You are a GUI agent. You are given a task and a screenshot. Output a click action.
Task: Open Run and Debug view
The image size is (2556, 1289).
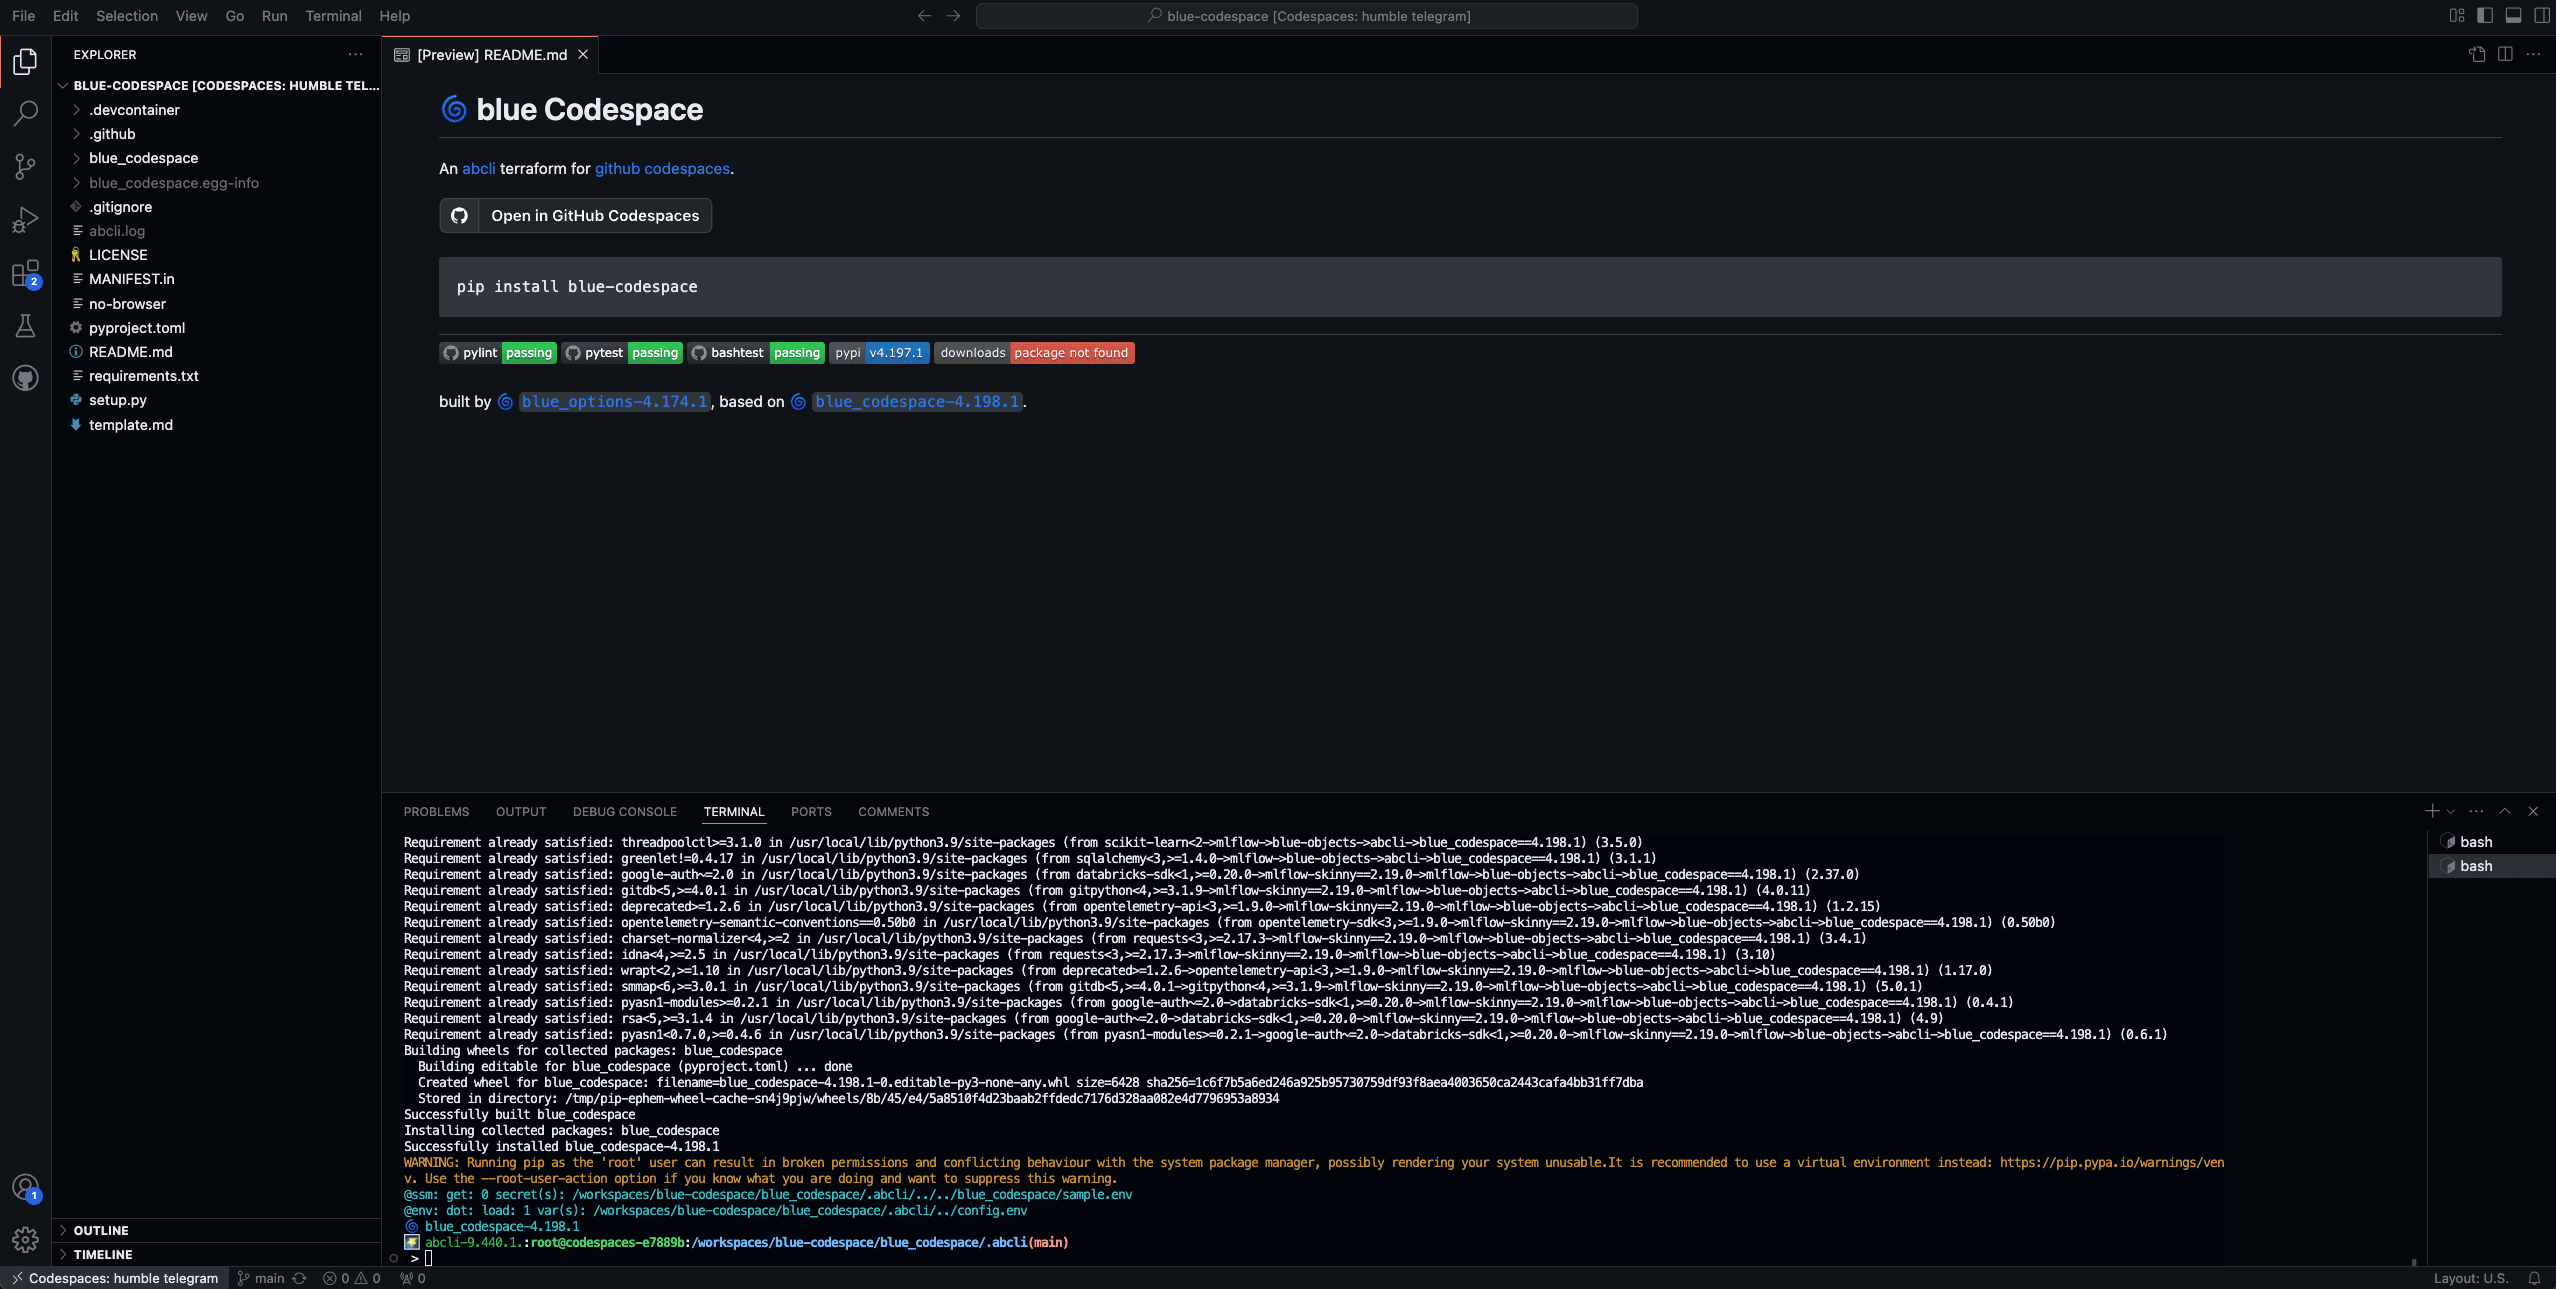tap(25, 220)
